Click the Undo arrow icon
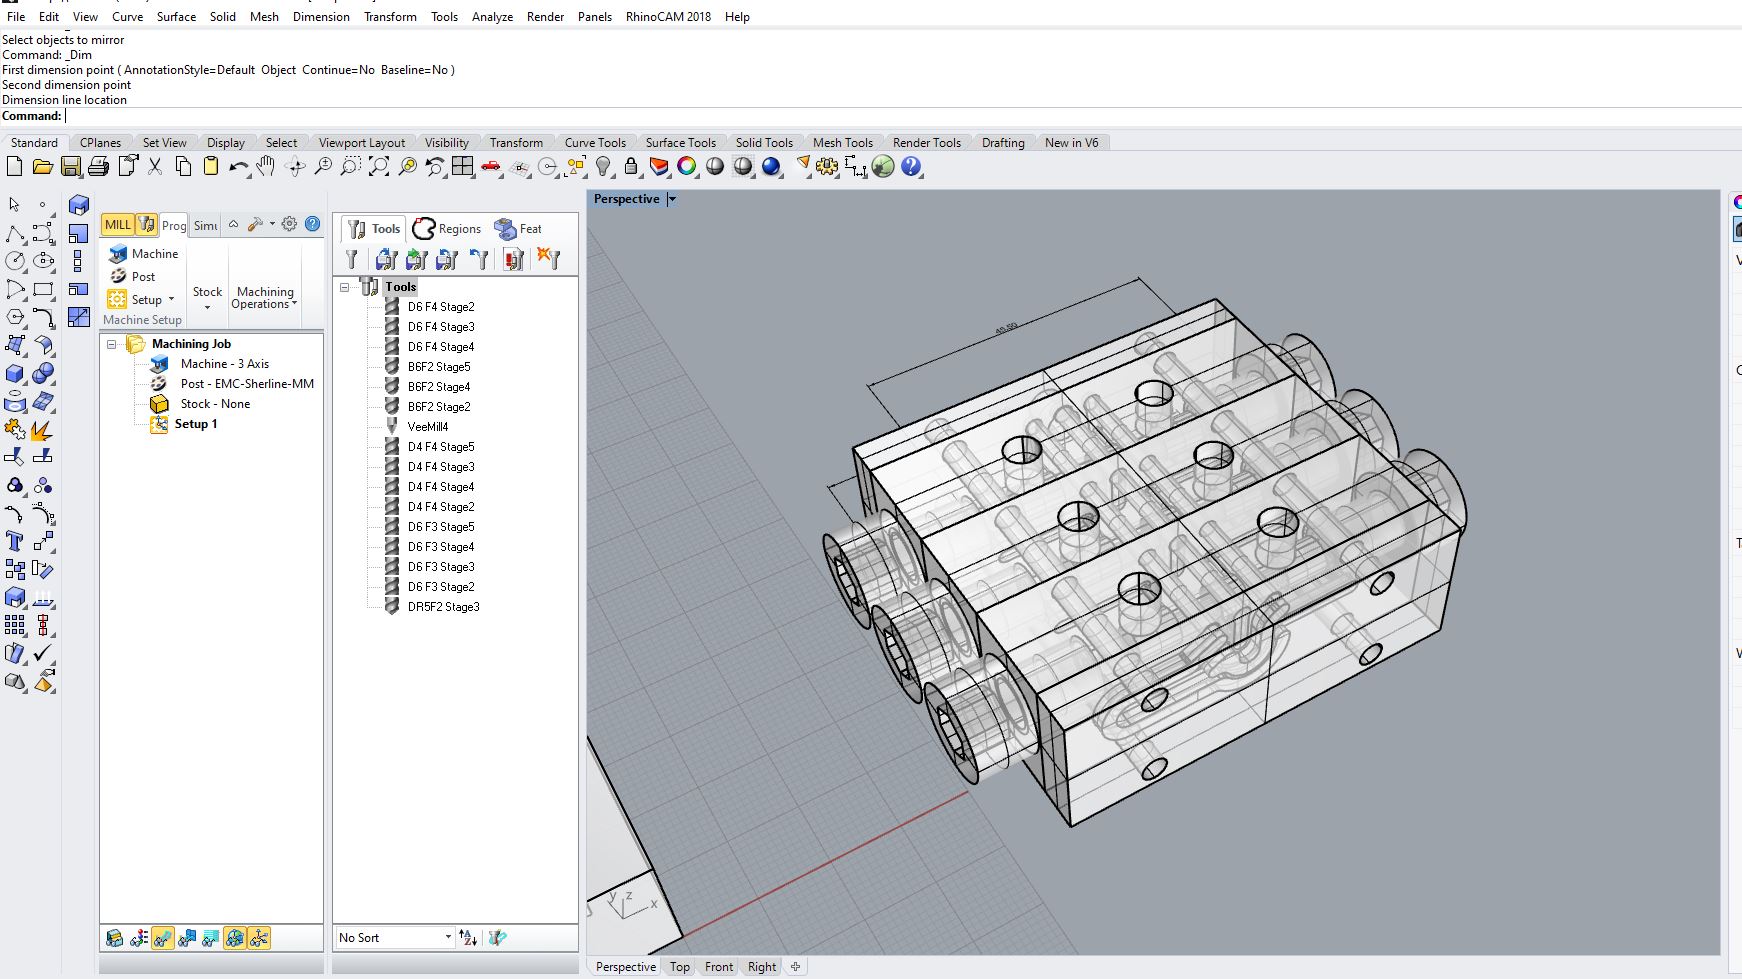The image size is (1742, 979). coord(237,167)
